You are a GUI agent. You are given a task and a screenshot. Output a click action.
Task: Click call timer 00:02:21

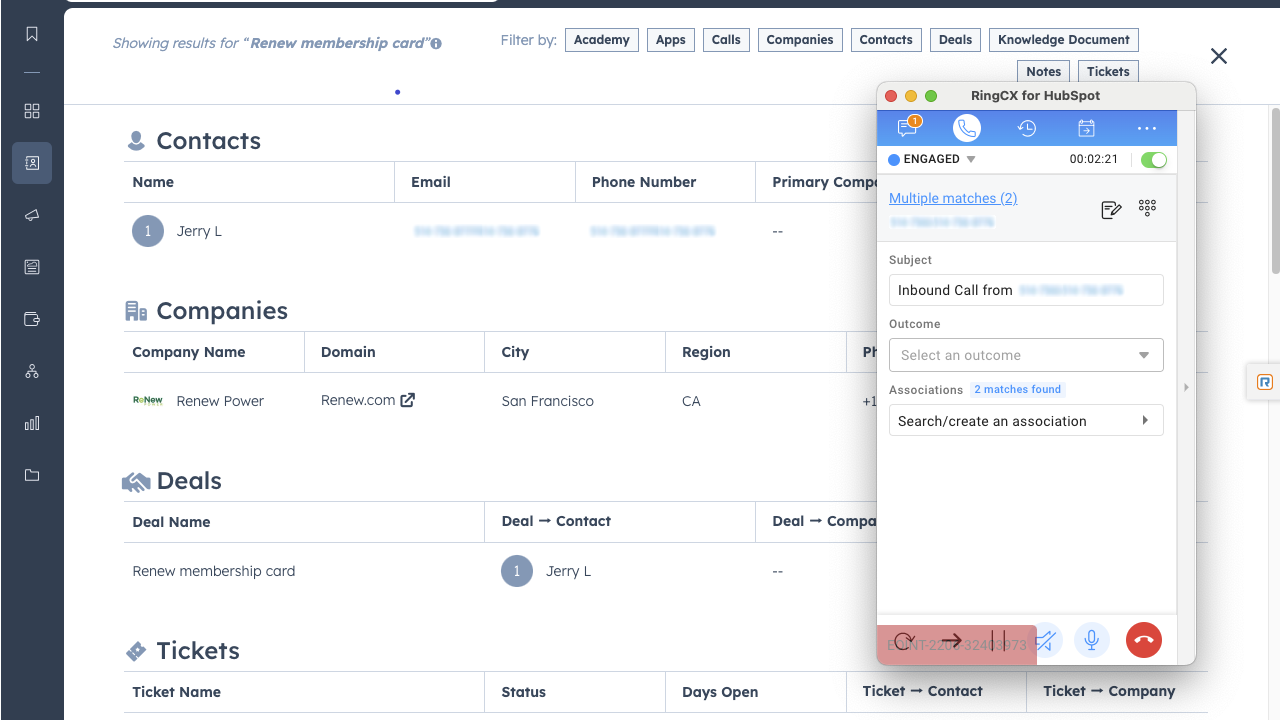coord(1093,159)
